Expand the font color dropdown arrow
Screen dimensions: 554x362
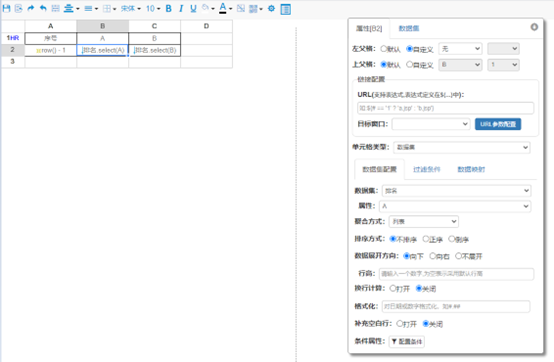(230, 9)
